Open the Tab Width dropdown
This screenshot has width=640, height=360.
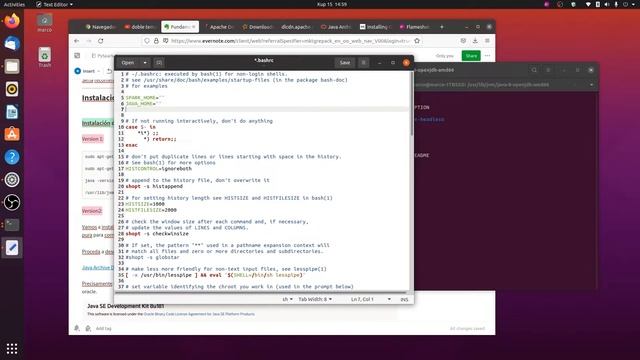tap(315, 299)
